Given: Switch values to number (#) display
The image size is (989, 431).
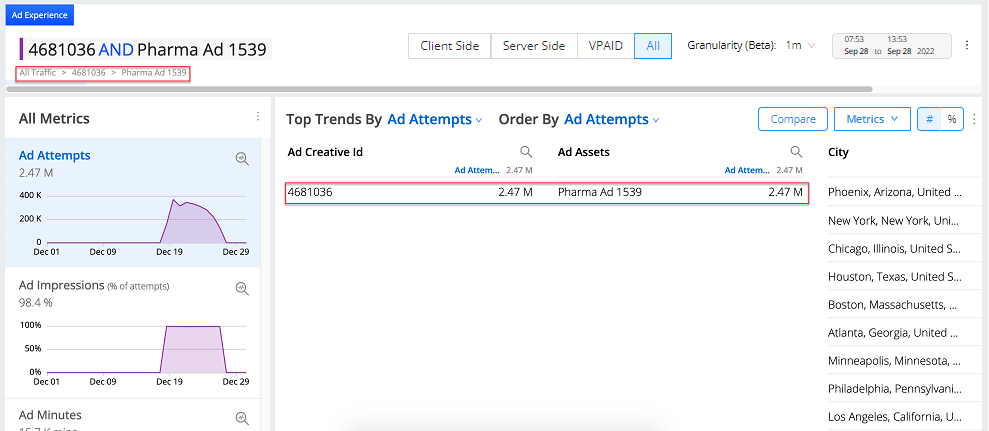Looking at the screenshot, I should [929, 119].
